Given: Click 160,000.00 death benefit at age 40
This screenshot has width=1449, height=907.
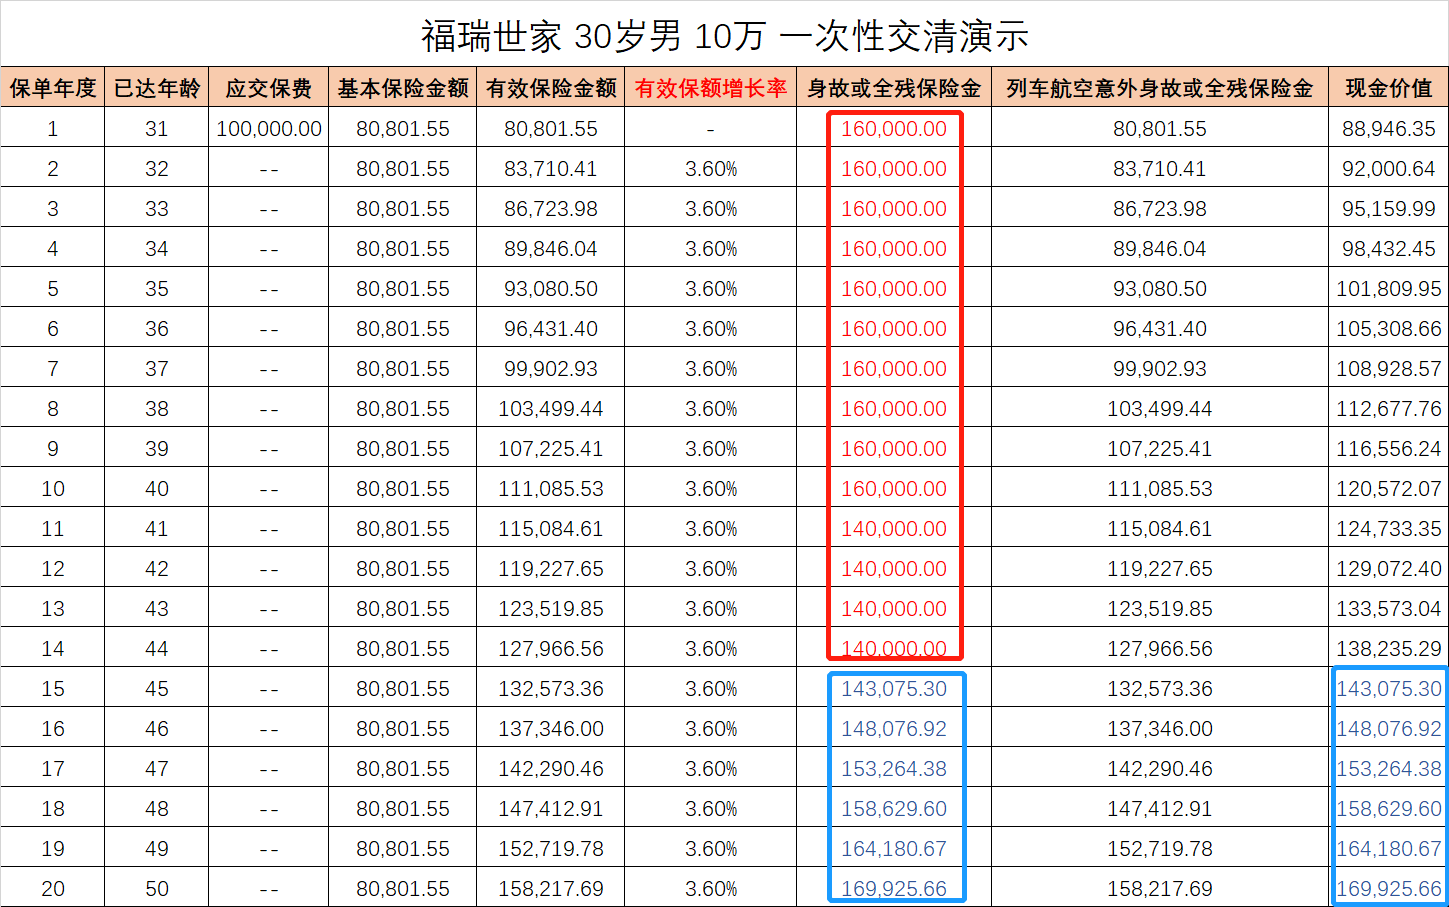Looking at the screenshot, I should 894,489.
